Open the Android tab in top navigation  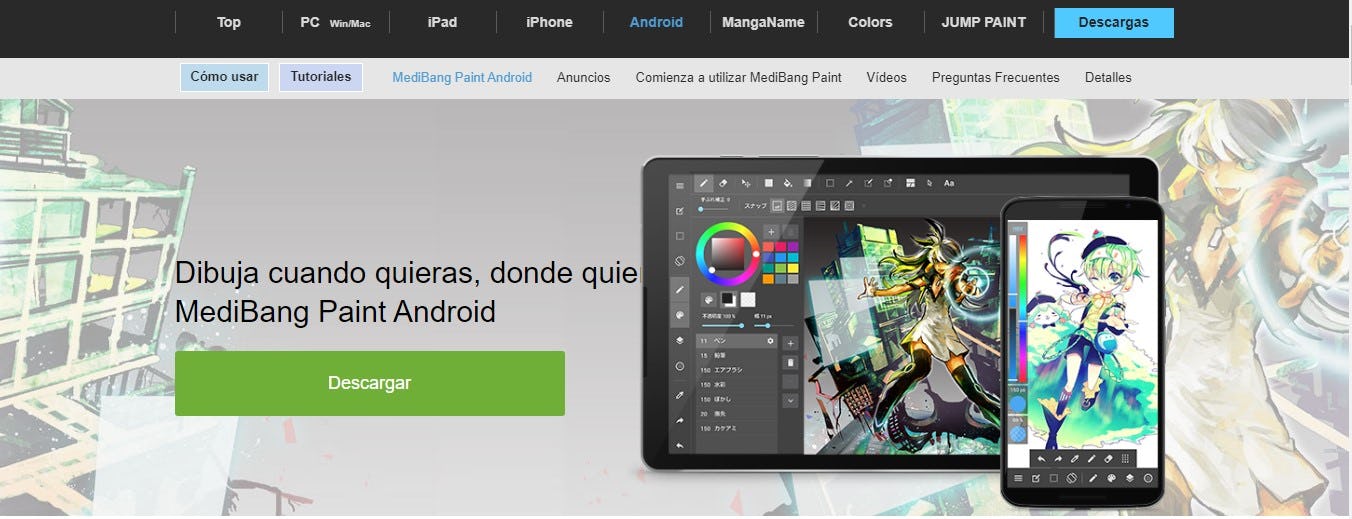coord(656,22)
